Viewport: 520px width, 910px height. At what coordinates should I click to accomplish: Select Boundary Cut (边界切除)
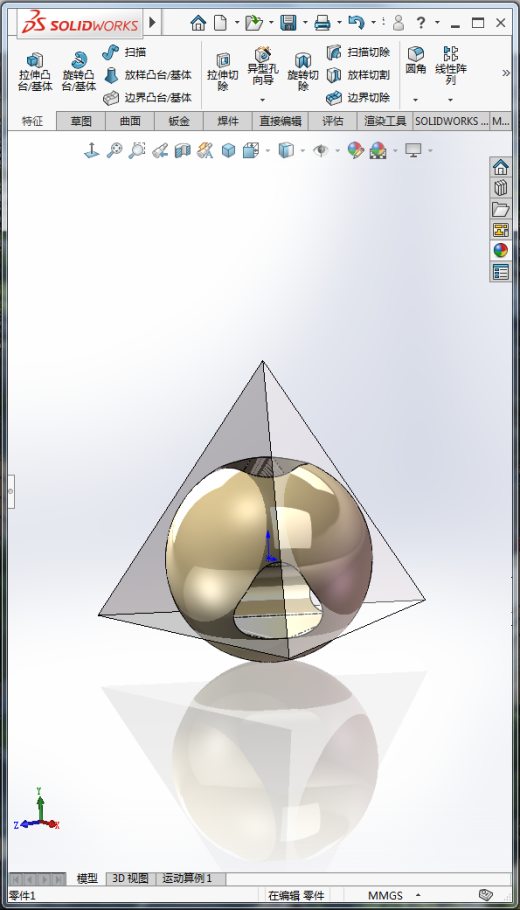pos(358,98)
